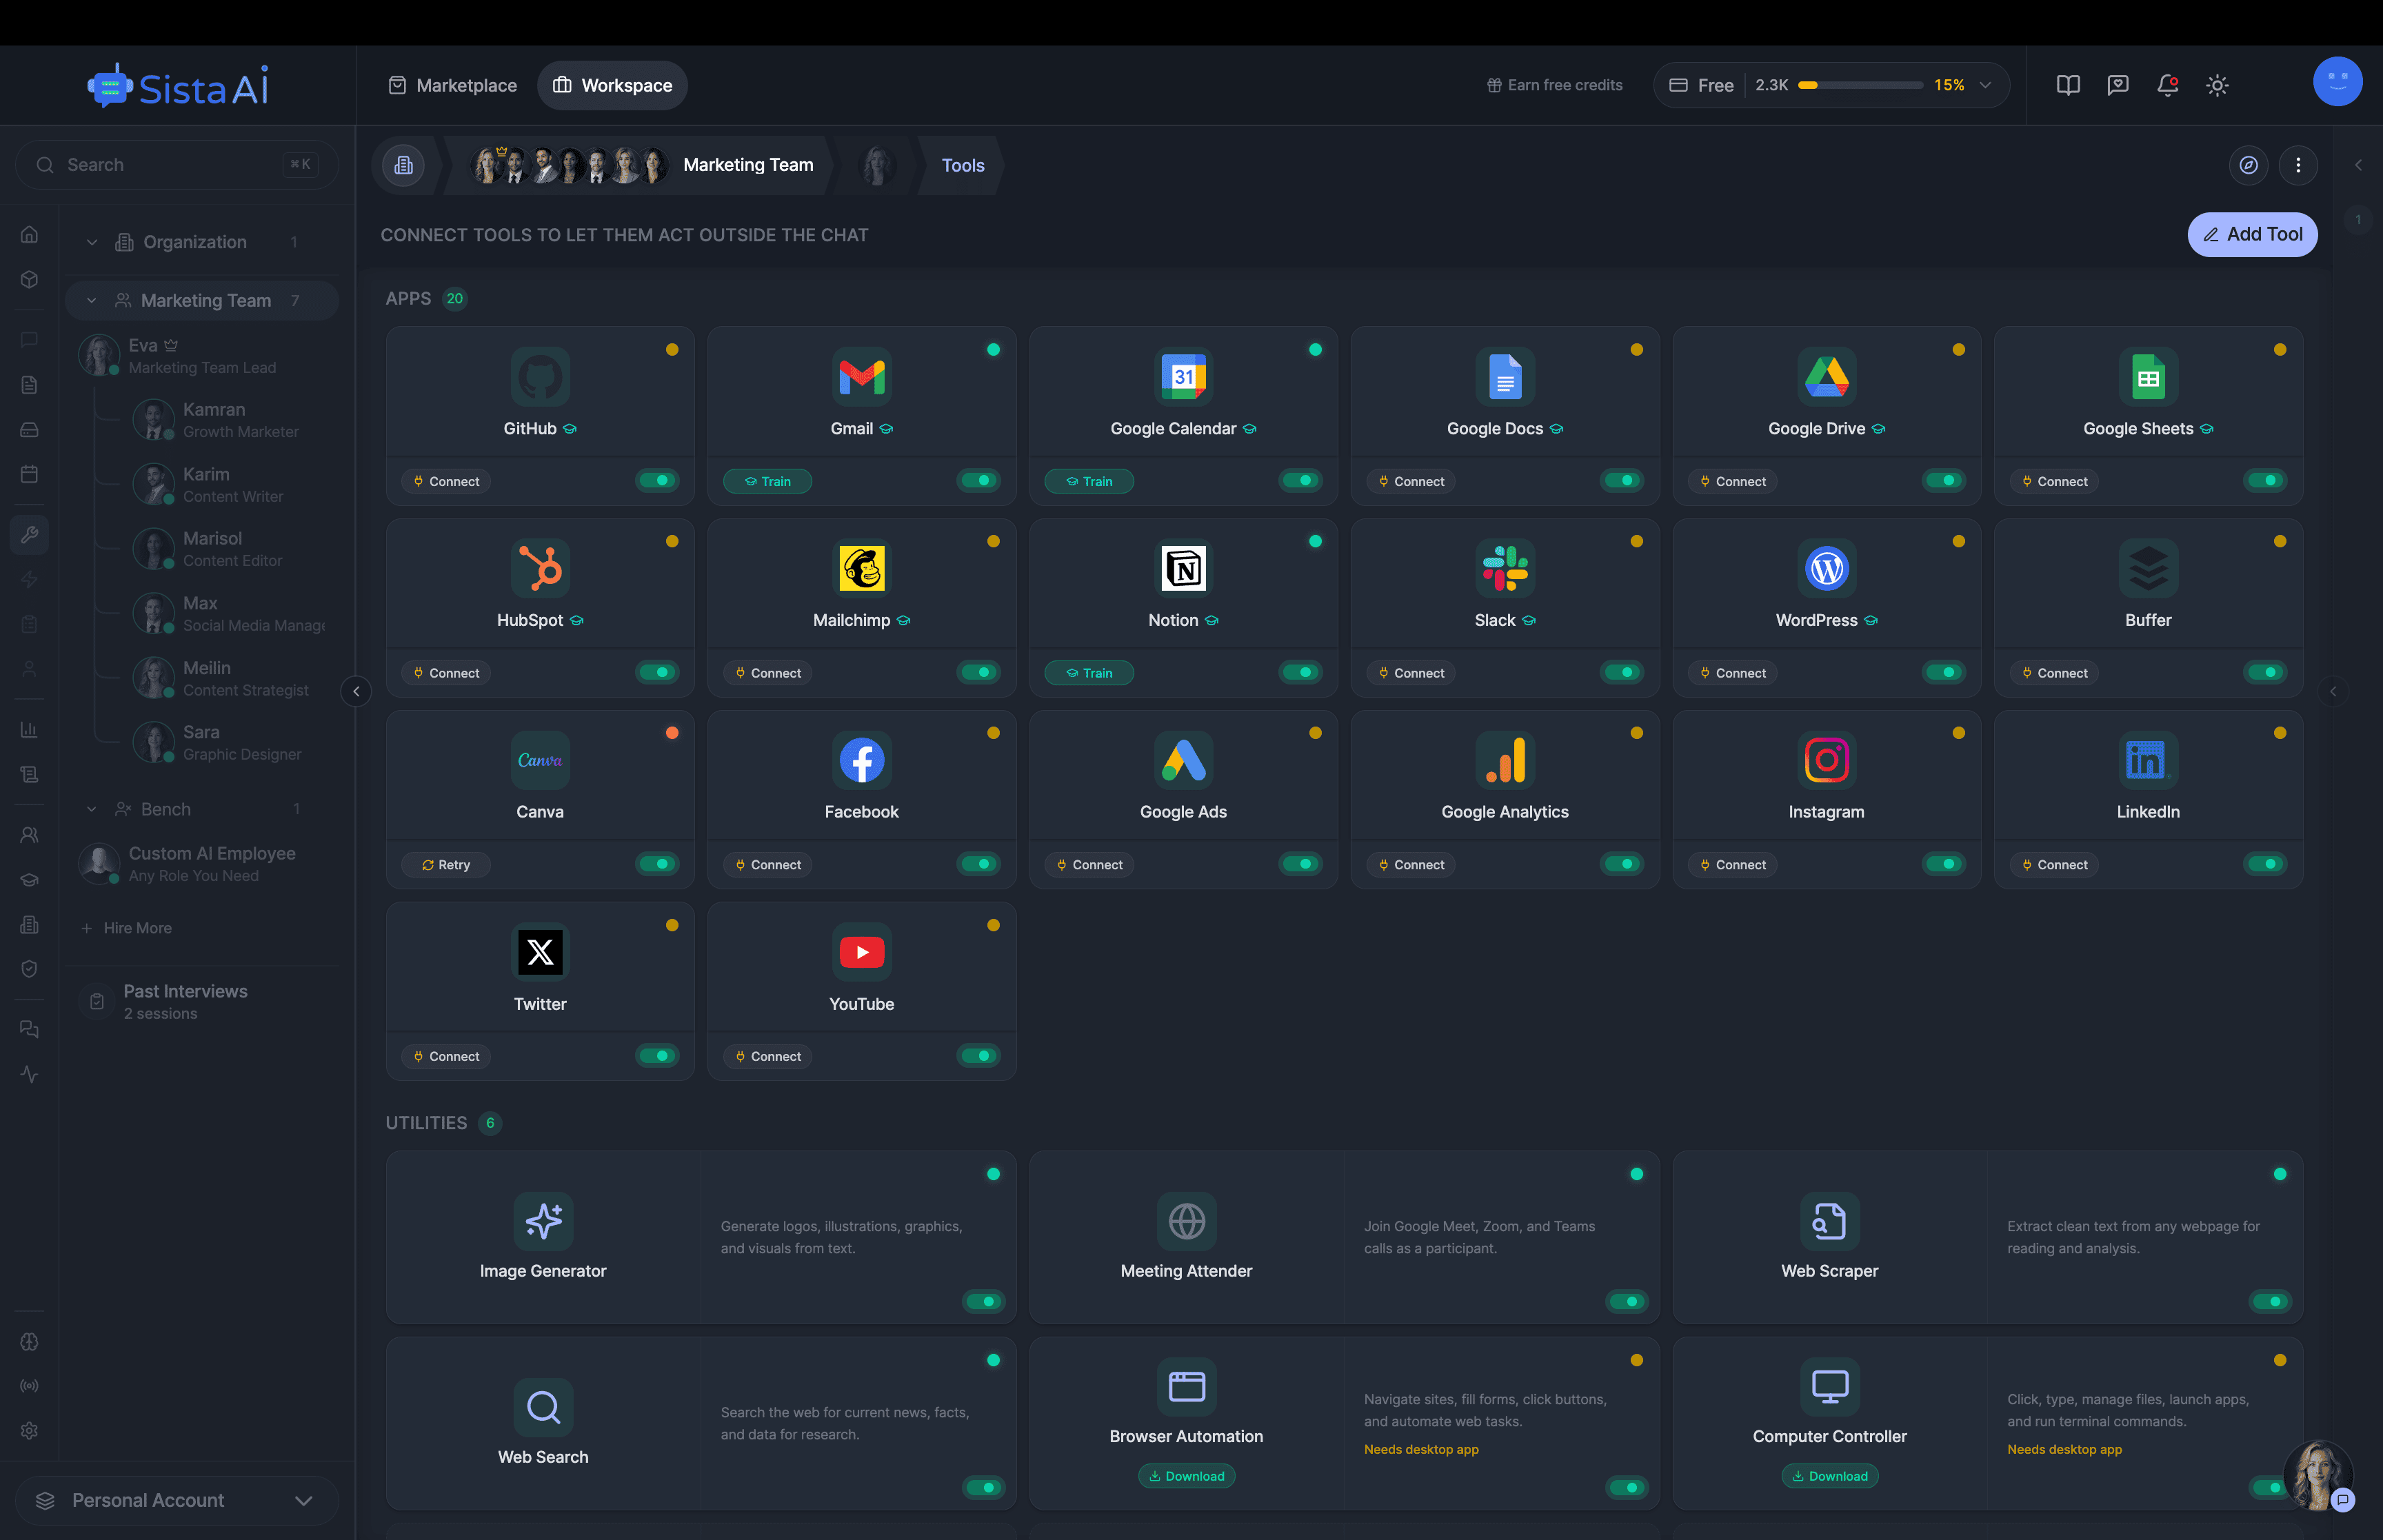Open the notifications bell icon

(2167, 85)
